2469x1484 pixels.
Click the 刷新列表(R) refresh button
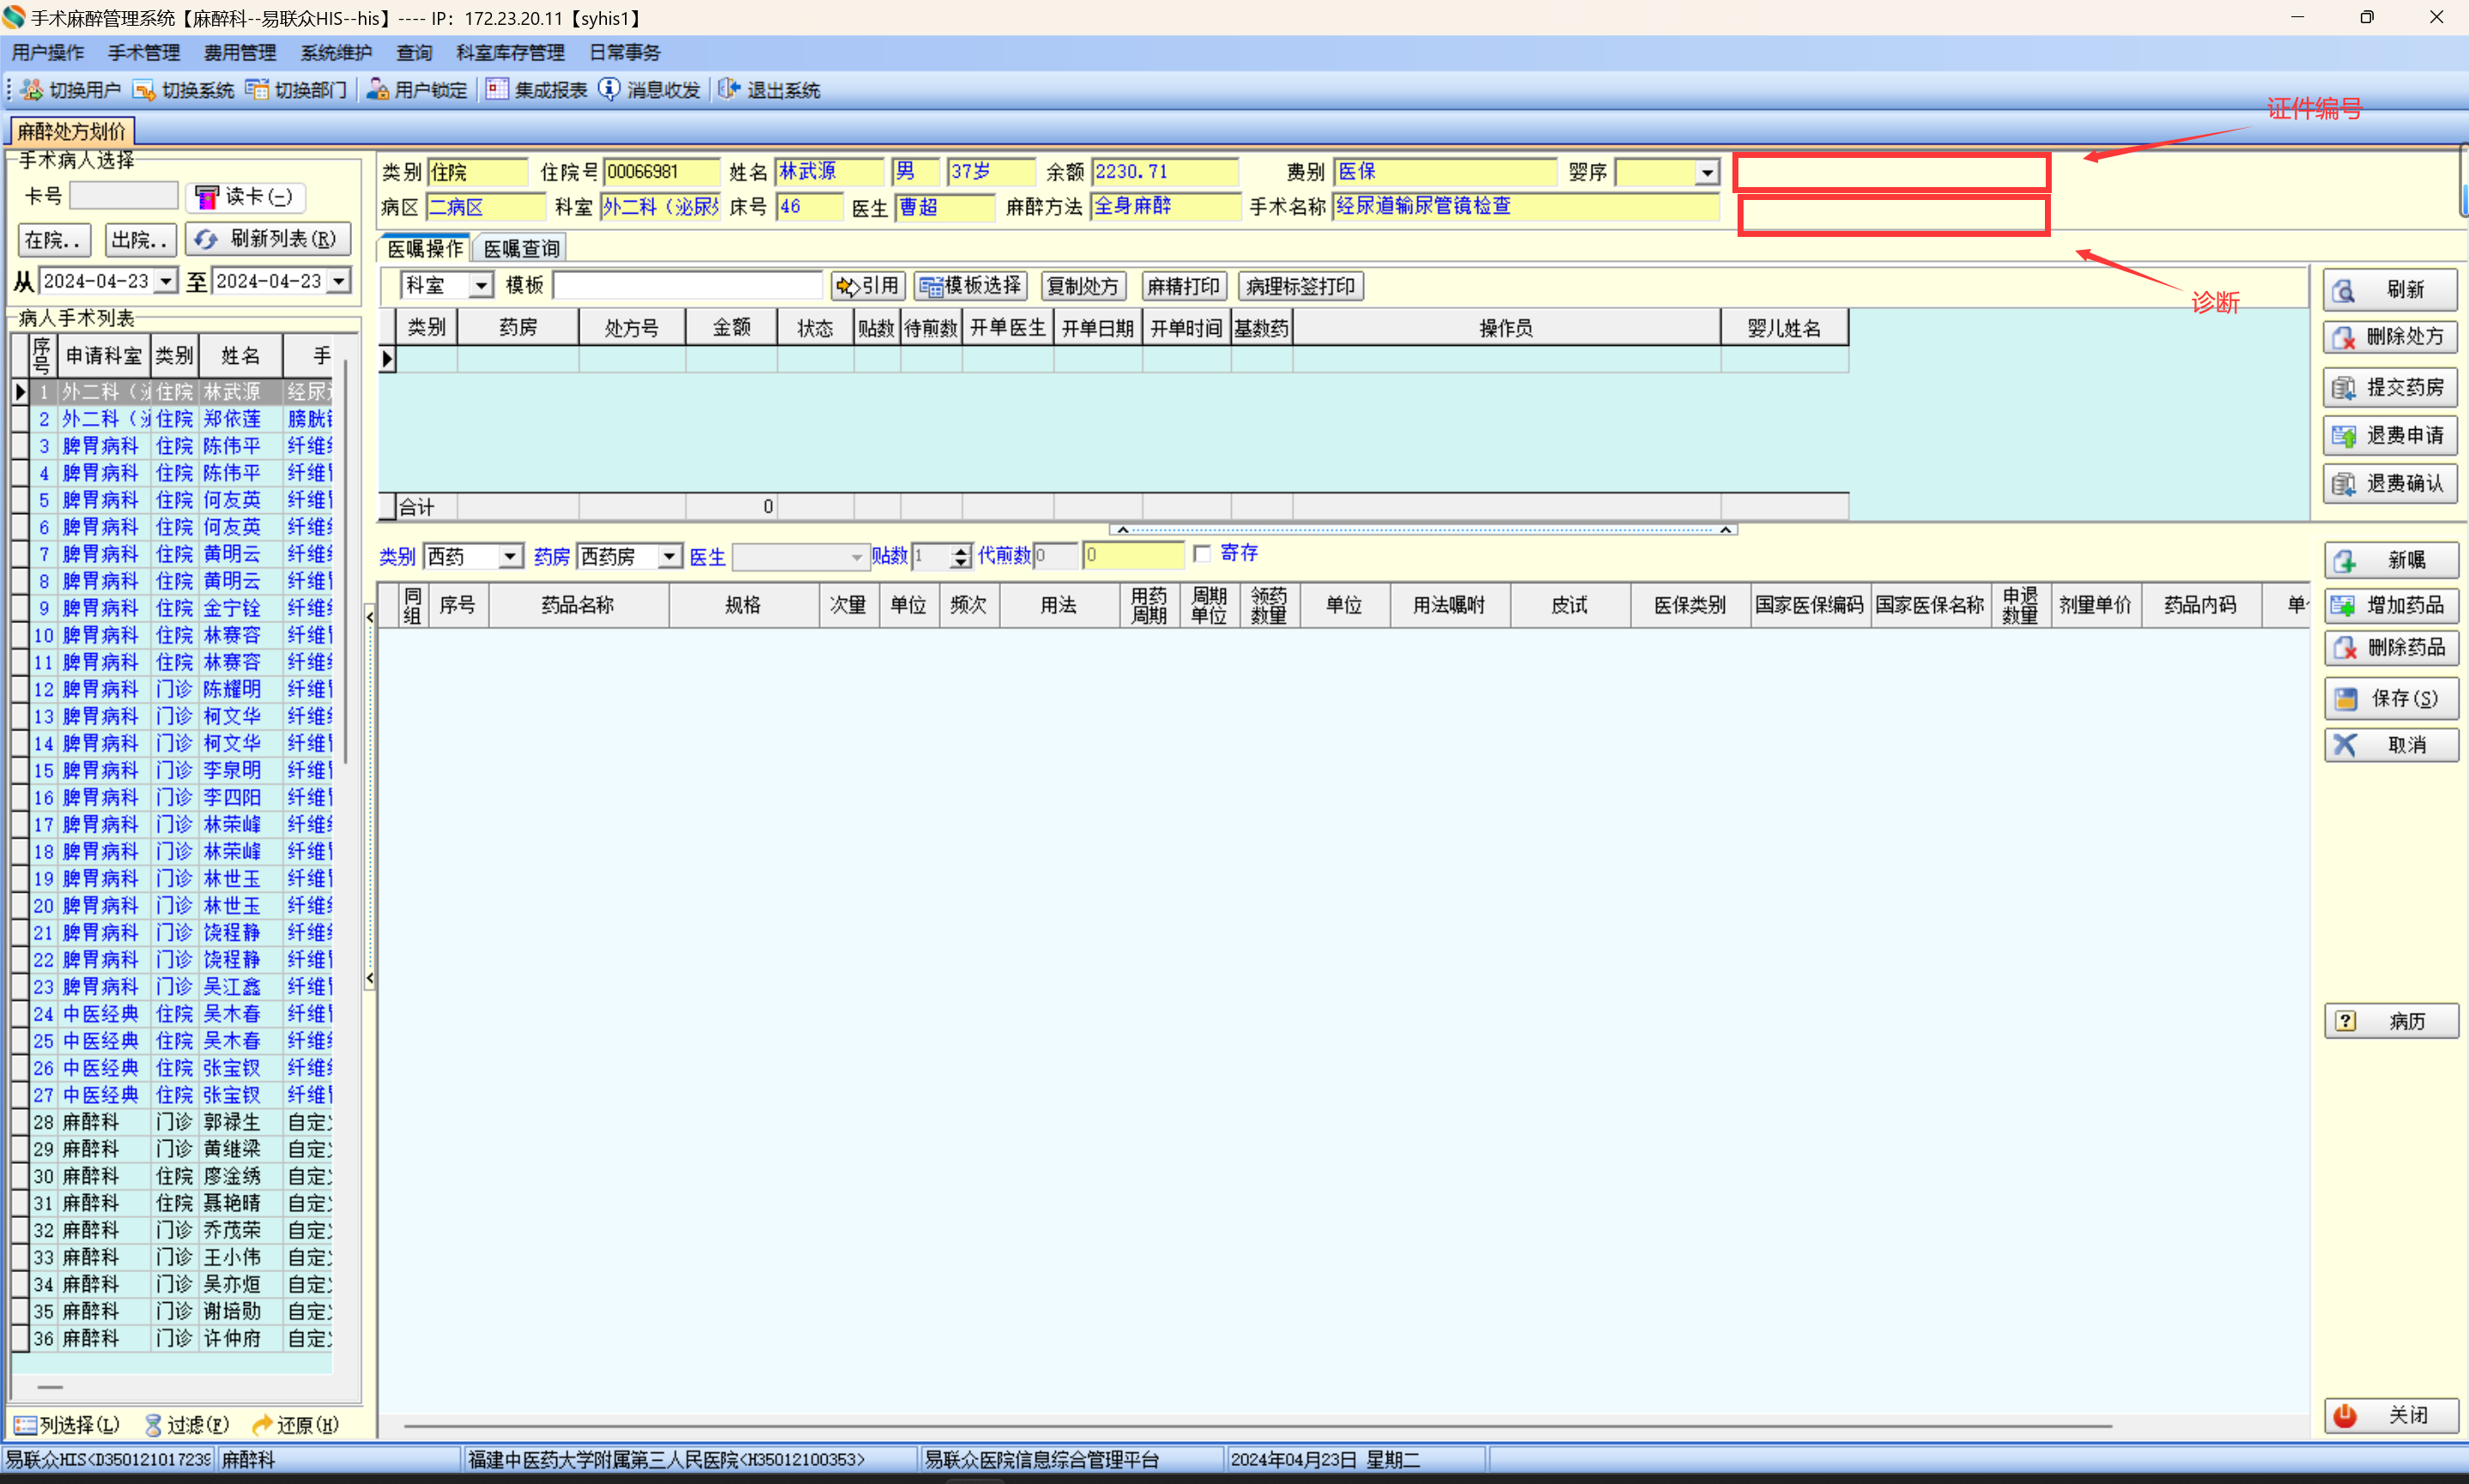(x=268, y=239)
